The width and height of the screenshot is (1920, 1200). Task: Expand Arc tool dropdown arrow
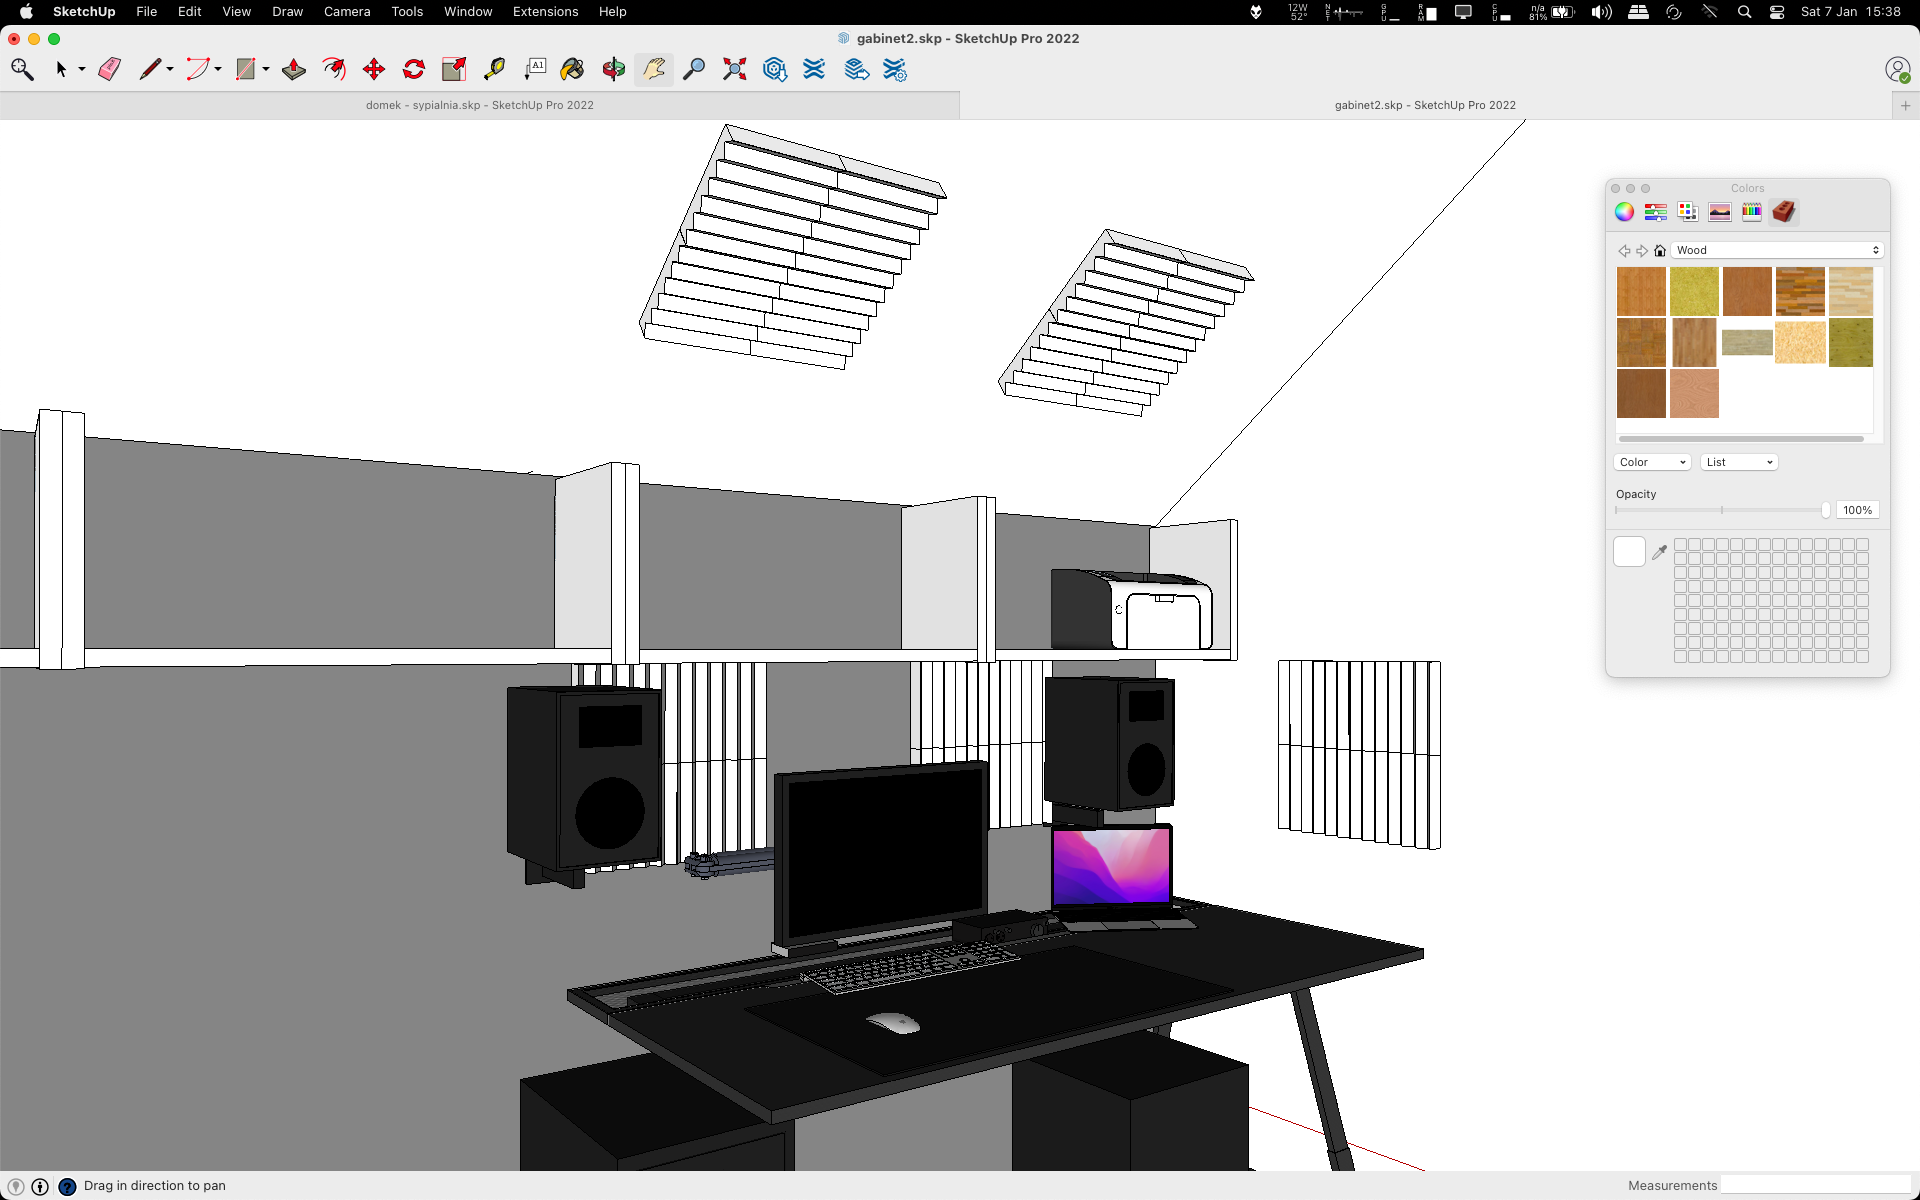[x=218, y=69]
